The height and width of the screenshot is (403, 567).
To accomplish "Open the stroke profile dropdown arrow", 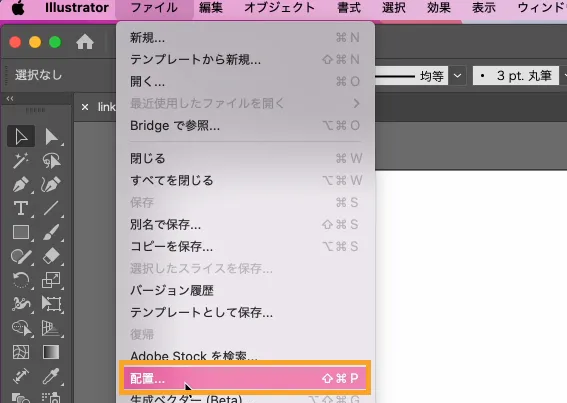I will [x=457, y=76].
